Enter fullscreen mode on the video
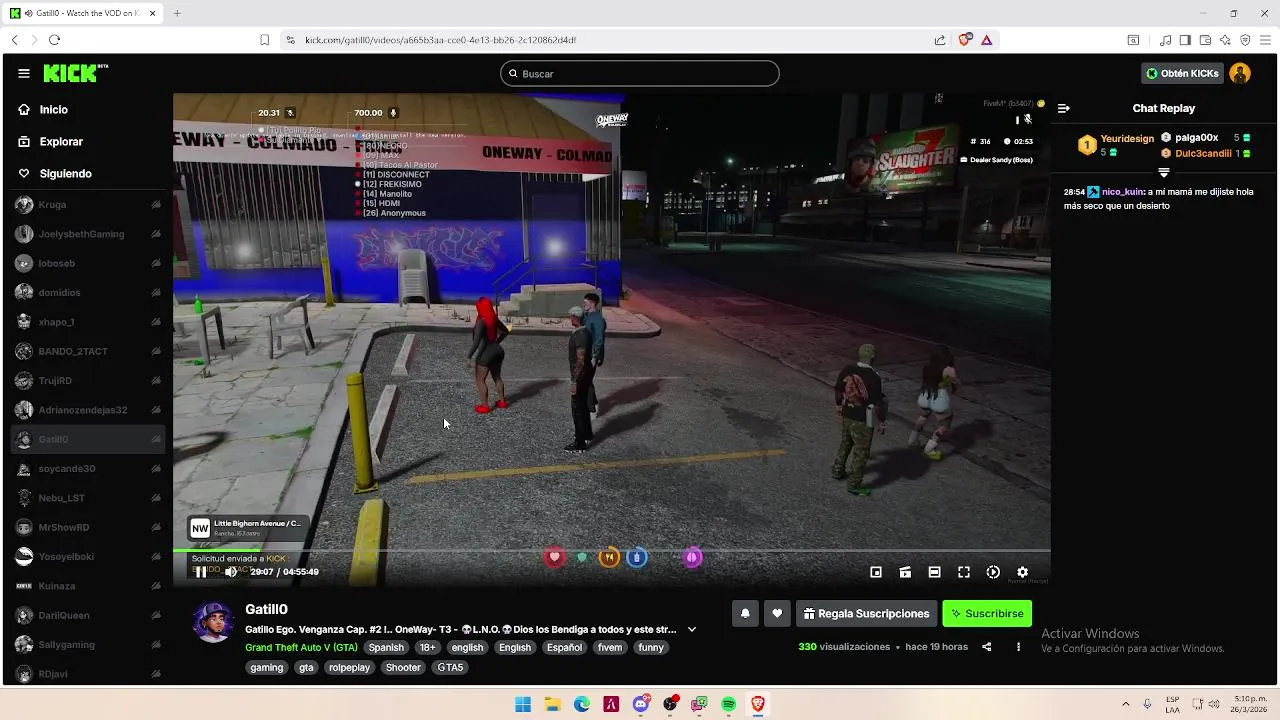The height and width of the screenshot is (720, 1280). (x=964, y=572)
